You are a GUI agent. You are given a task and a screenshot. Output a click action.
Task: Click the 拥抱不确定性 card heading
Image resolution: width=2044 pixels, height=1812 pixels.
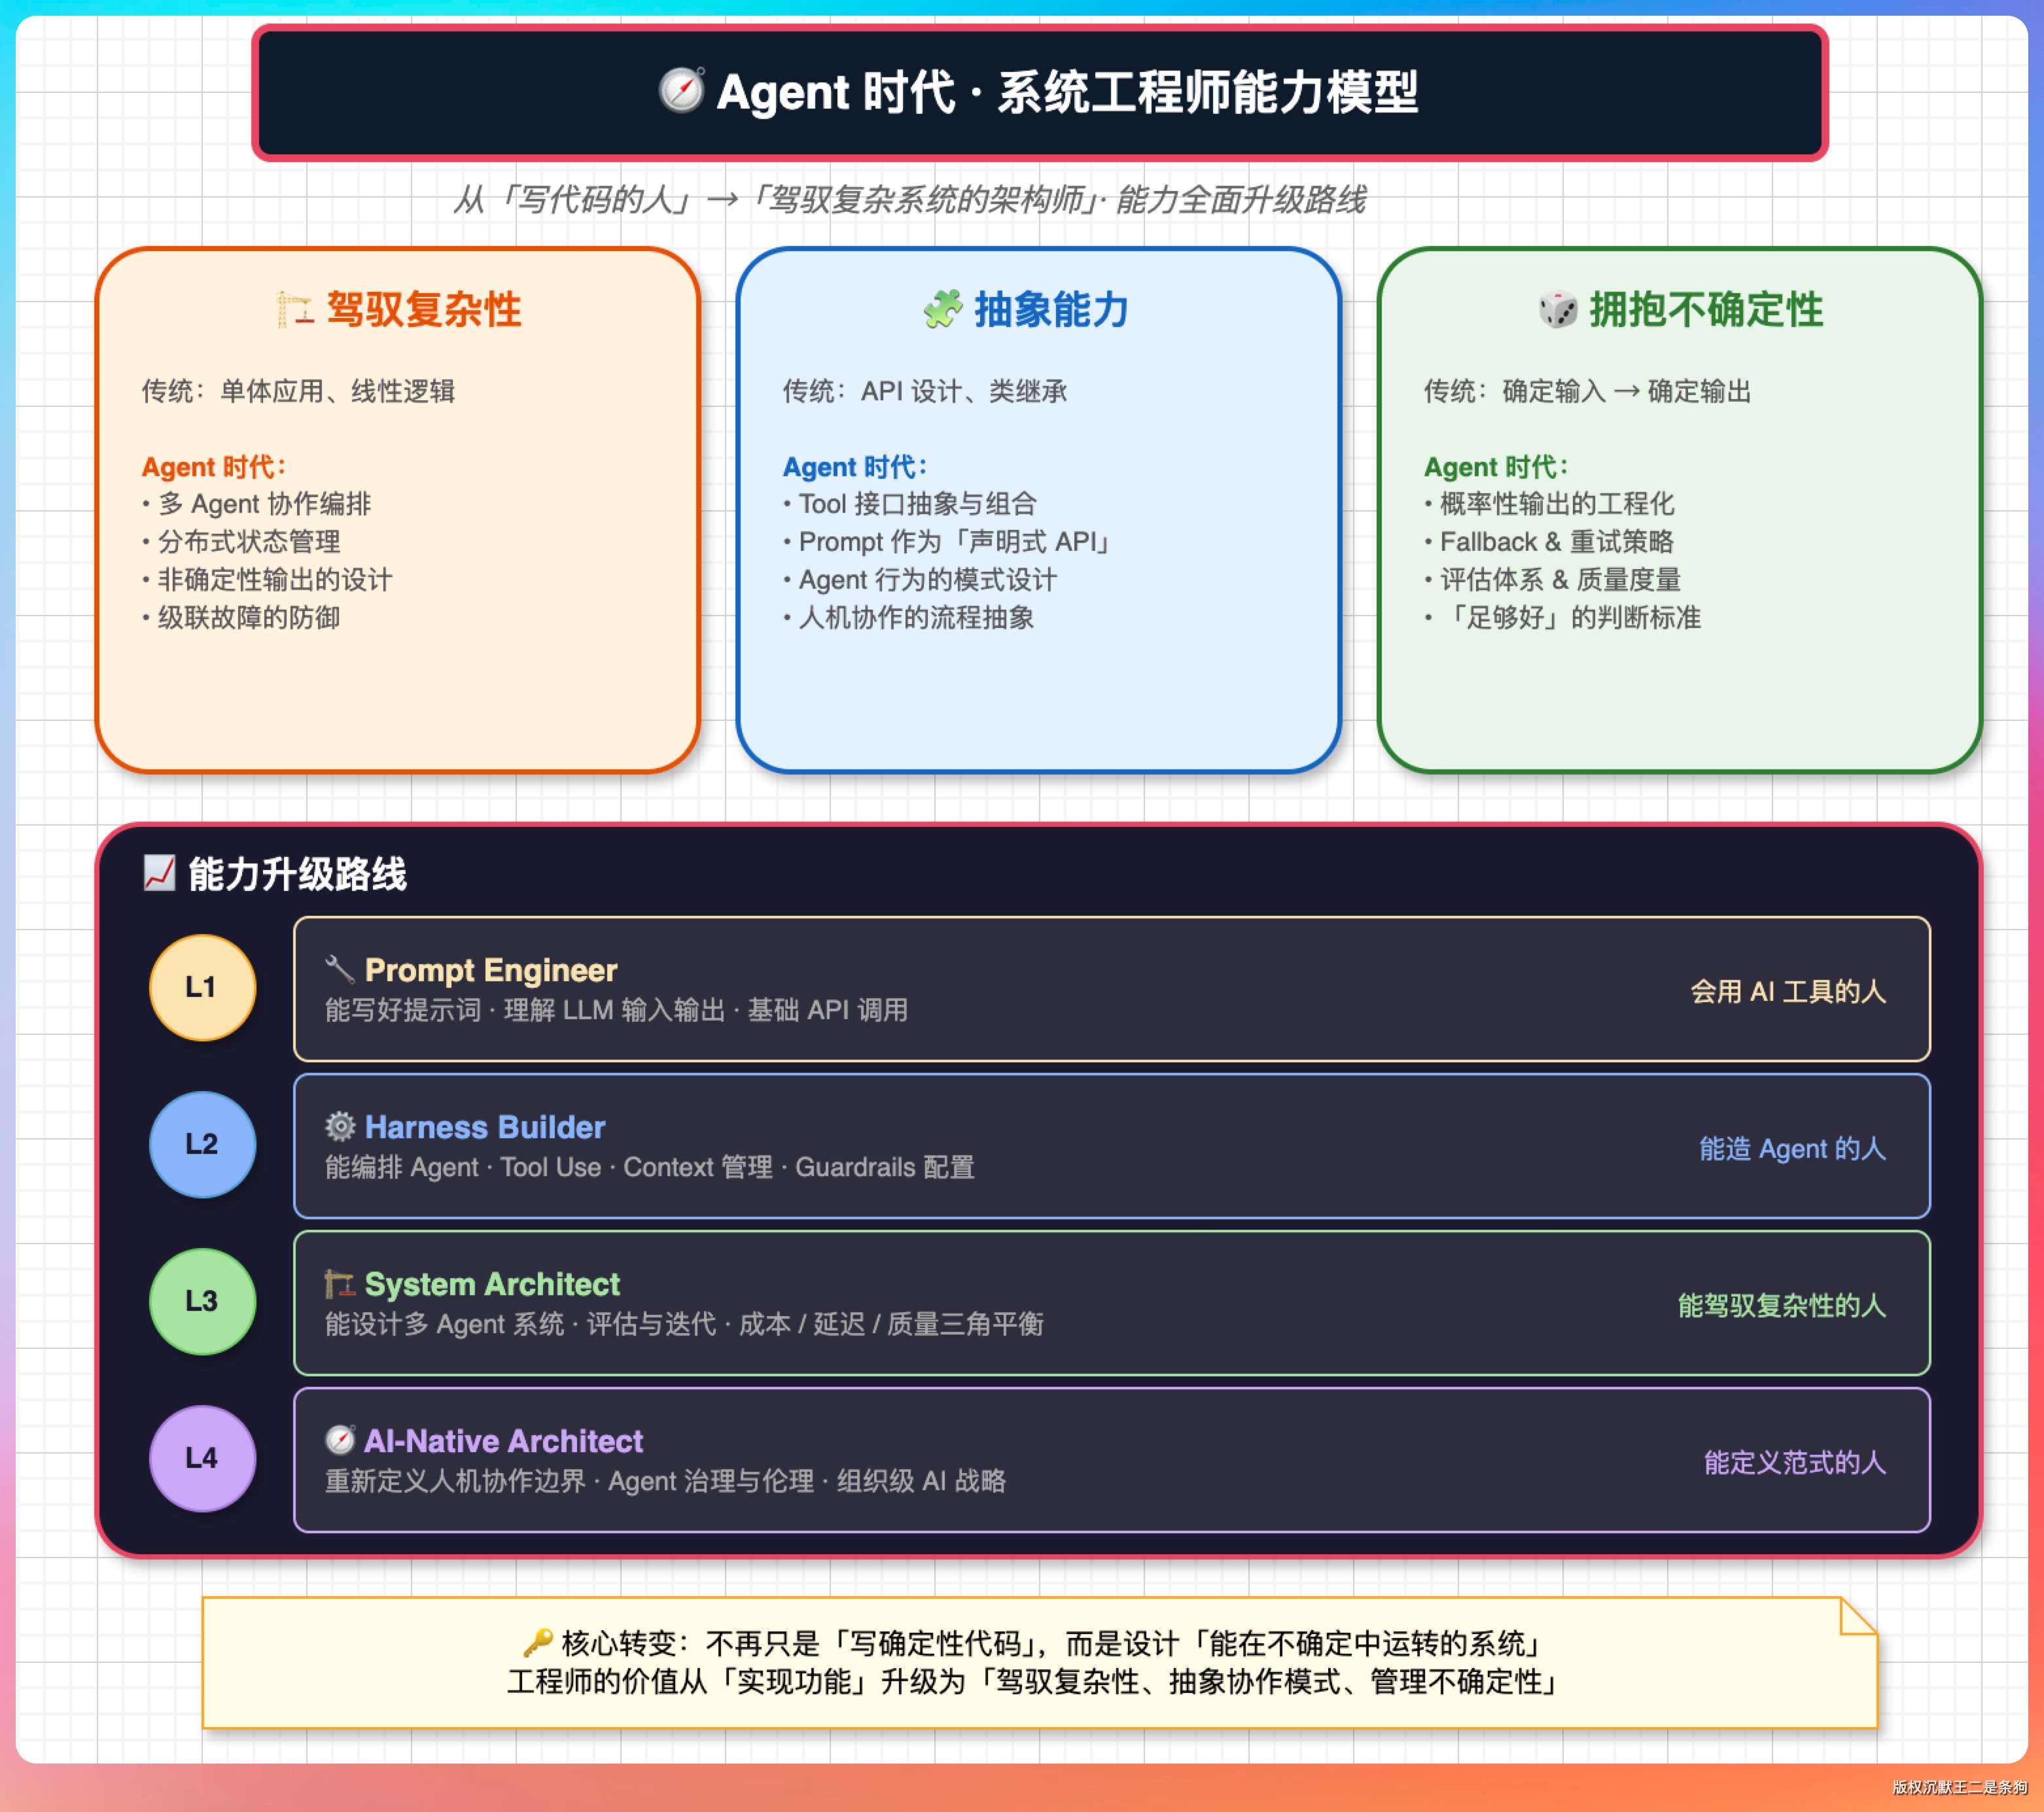[1706, 309]
